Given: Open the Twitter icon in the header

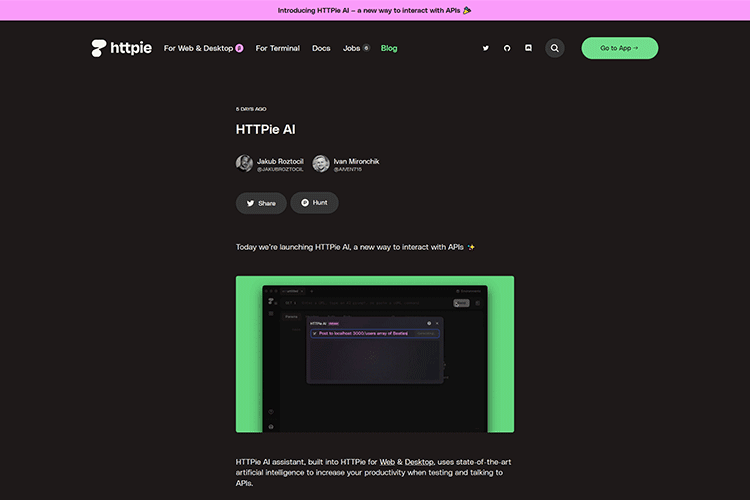Looking at the screenshot, I should [x=485, y=48].
